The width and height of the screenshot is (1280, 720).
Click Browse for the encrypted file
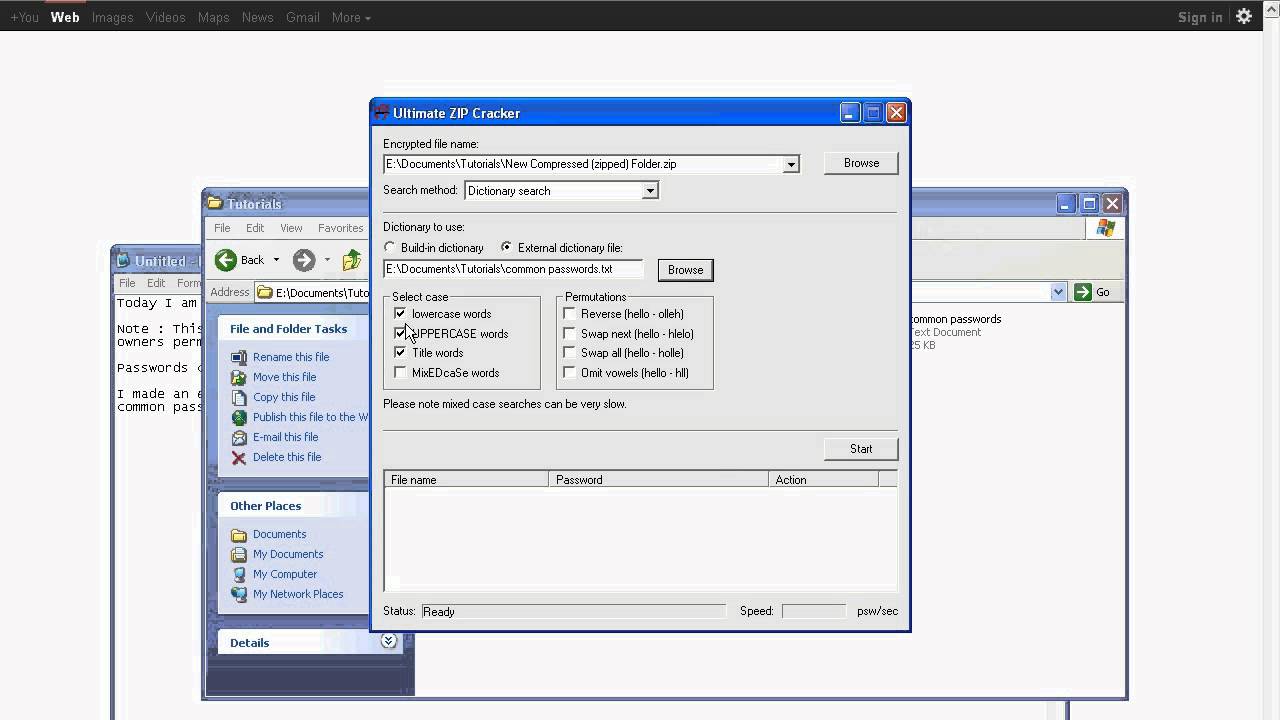[x=861, y=163]
